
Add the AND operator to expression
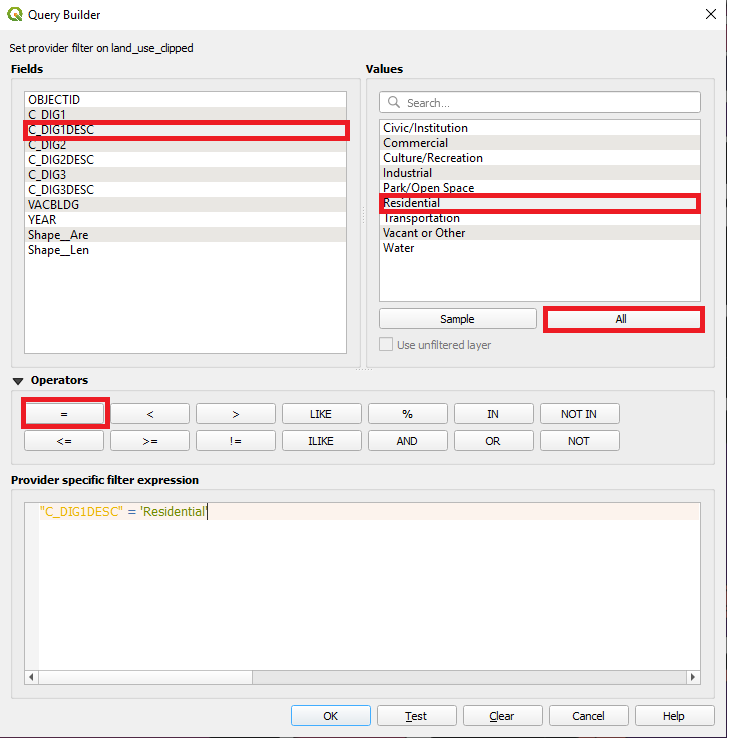(x=407, y=441)
